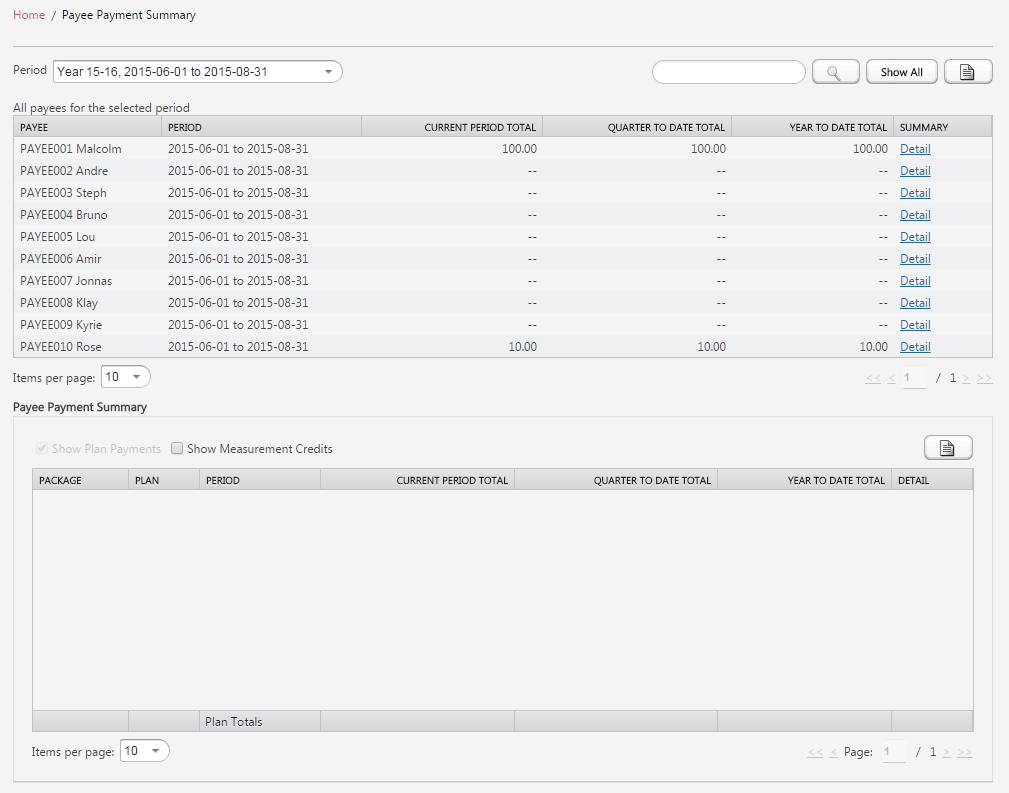Click the plan table Page number field
This screenshot has height=793, width=1009.
894,751
